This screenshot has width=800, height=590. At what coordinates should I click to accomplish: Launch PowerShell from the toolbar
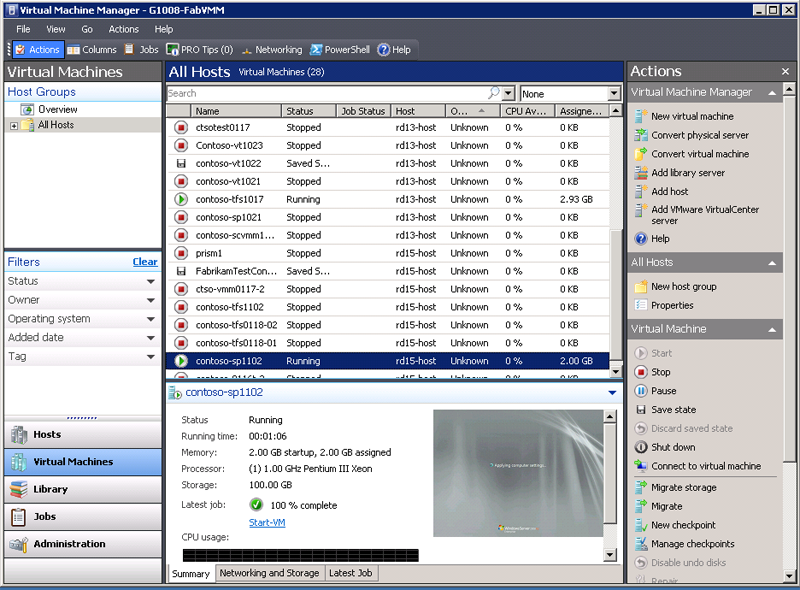[x=340, y=50]
